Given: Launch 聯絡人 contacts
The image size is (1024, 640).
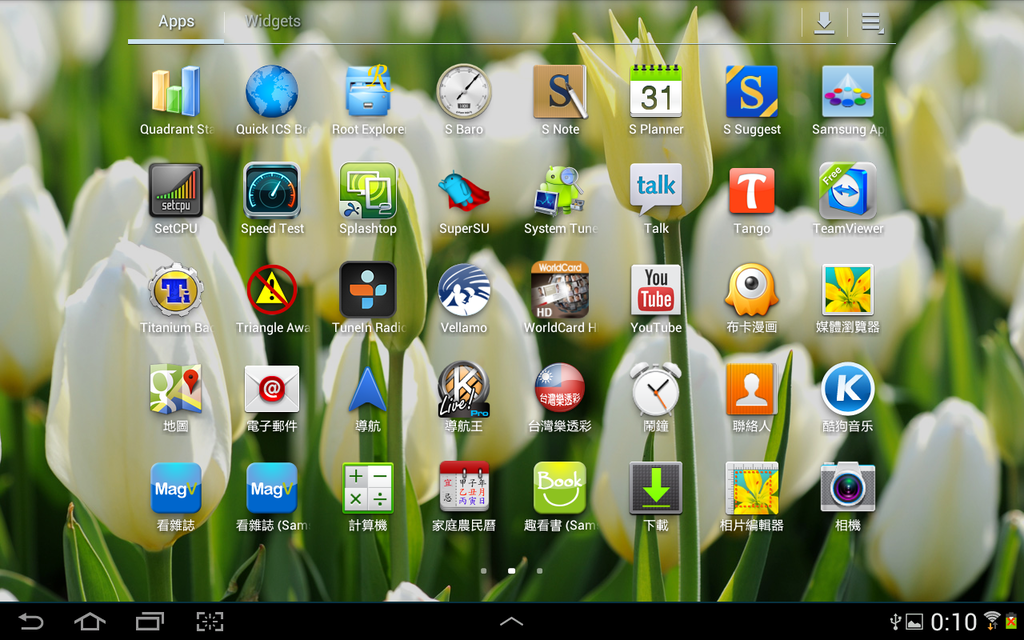Looking at the screenshot, I should (752, 389).
